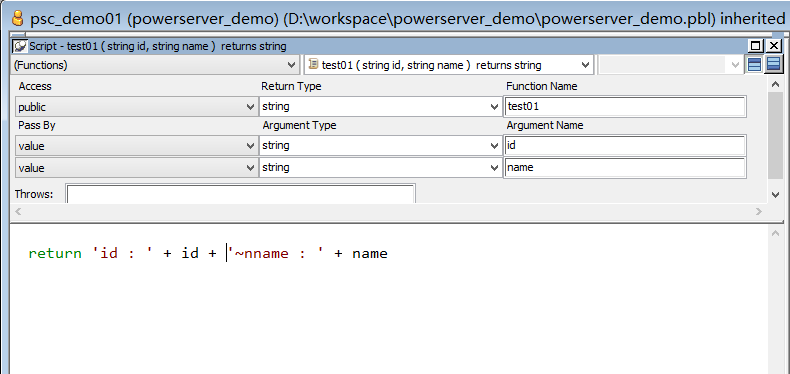Click horizontal scrollbar left arrow
This screenshot has width=790, height=374.
point(19,212)
